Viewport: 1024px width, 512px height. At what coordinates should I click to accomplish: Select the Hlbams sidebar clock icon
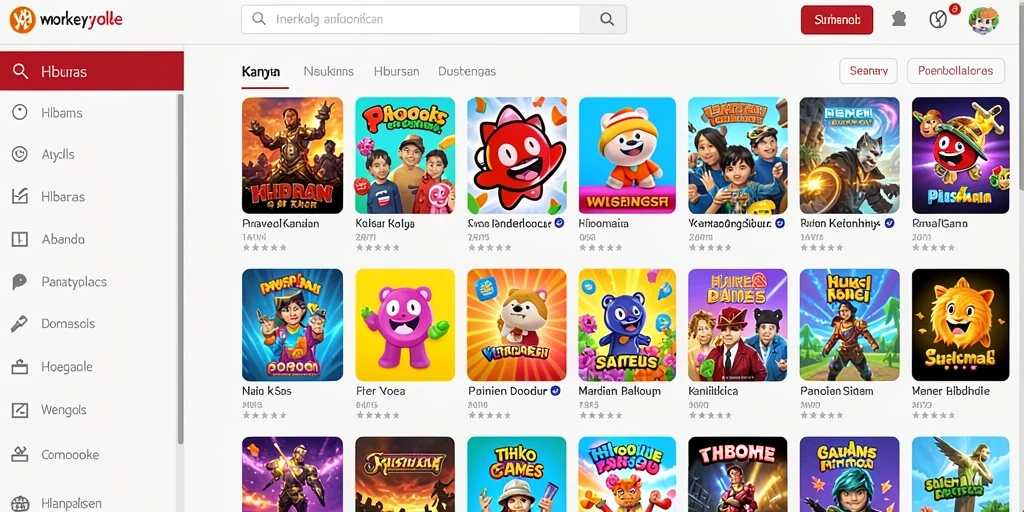click(x=20, y=112)
